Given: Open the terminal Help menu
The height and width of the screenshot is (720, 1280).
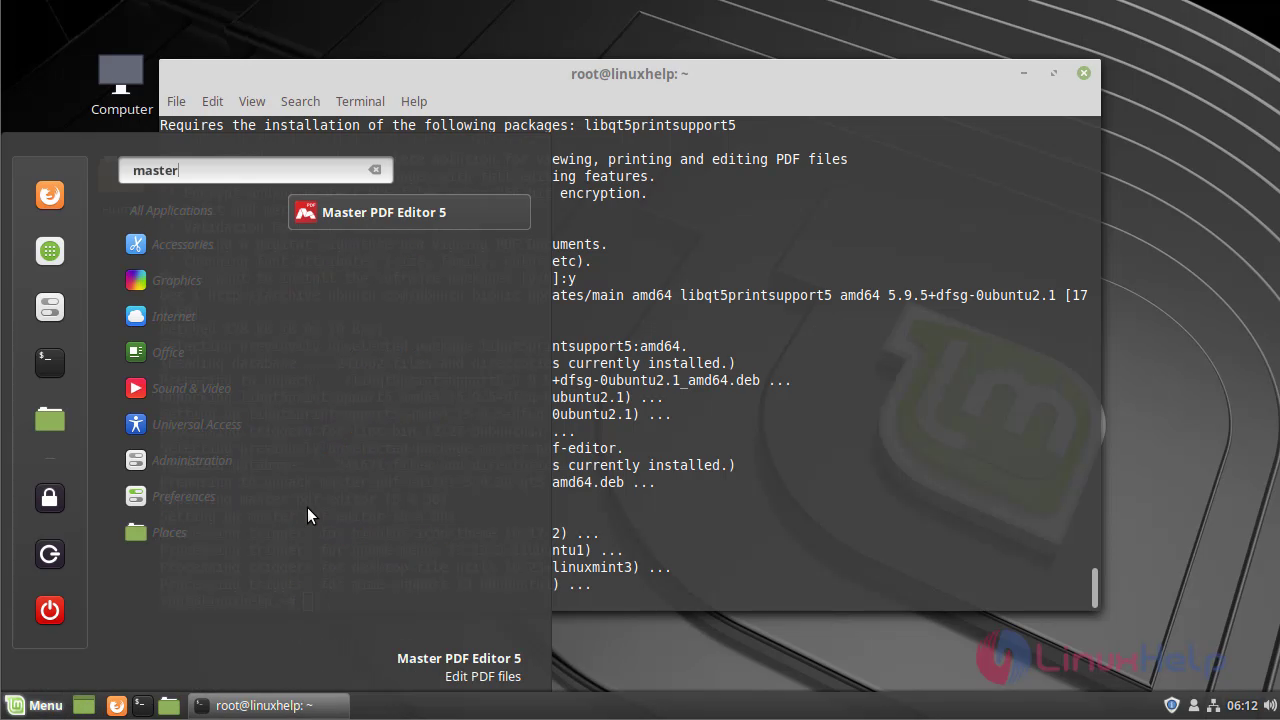Looking at the screenshot, I should pos(414,101).
